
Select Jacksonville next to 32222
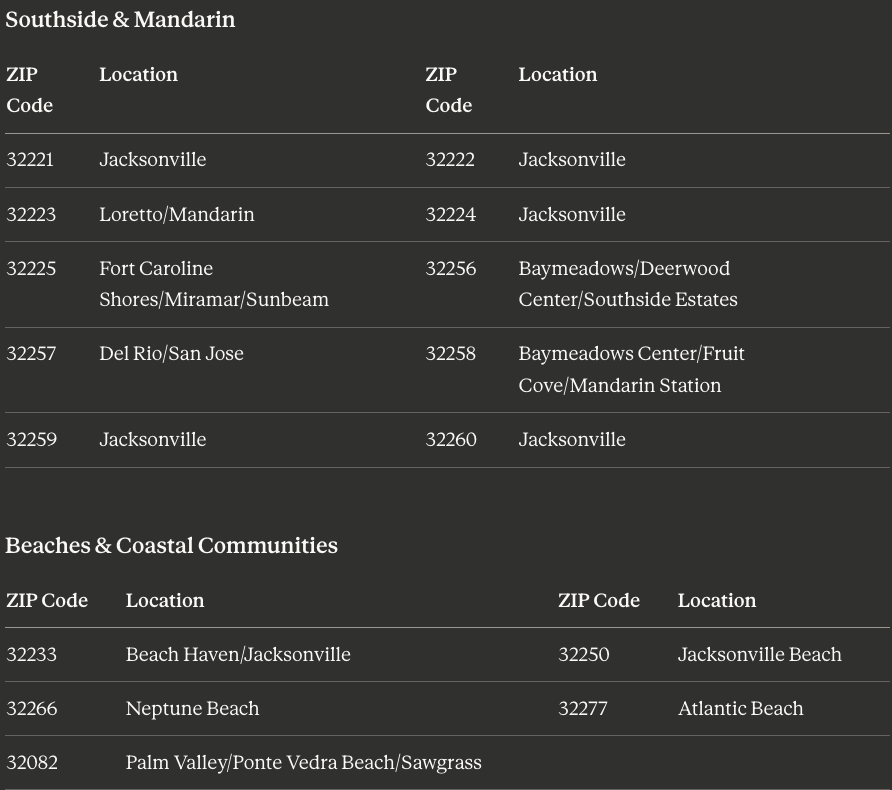[x=572, y=160]
